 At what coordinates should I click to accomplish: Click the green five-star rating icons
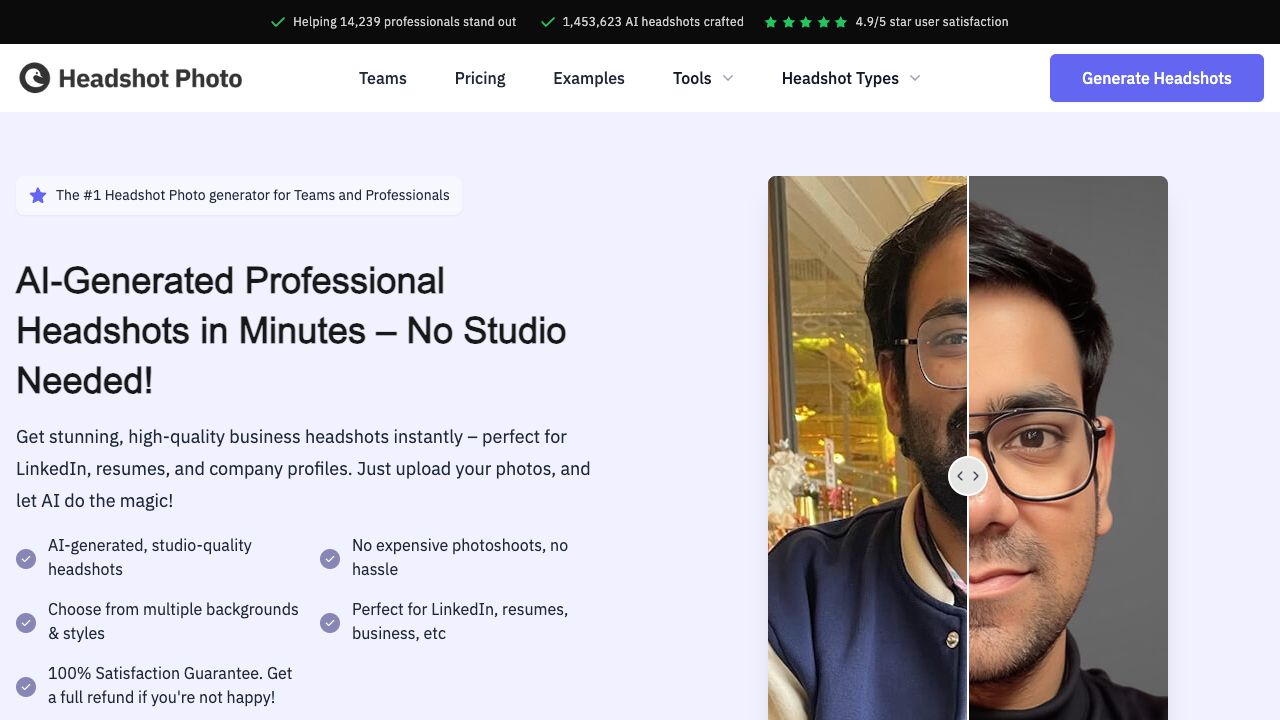coord(805,22)
